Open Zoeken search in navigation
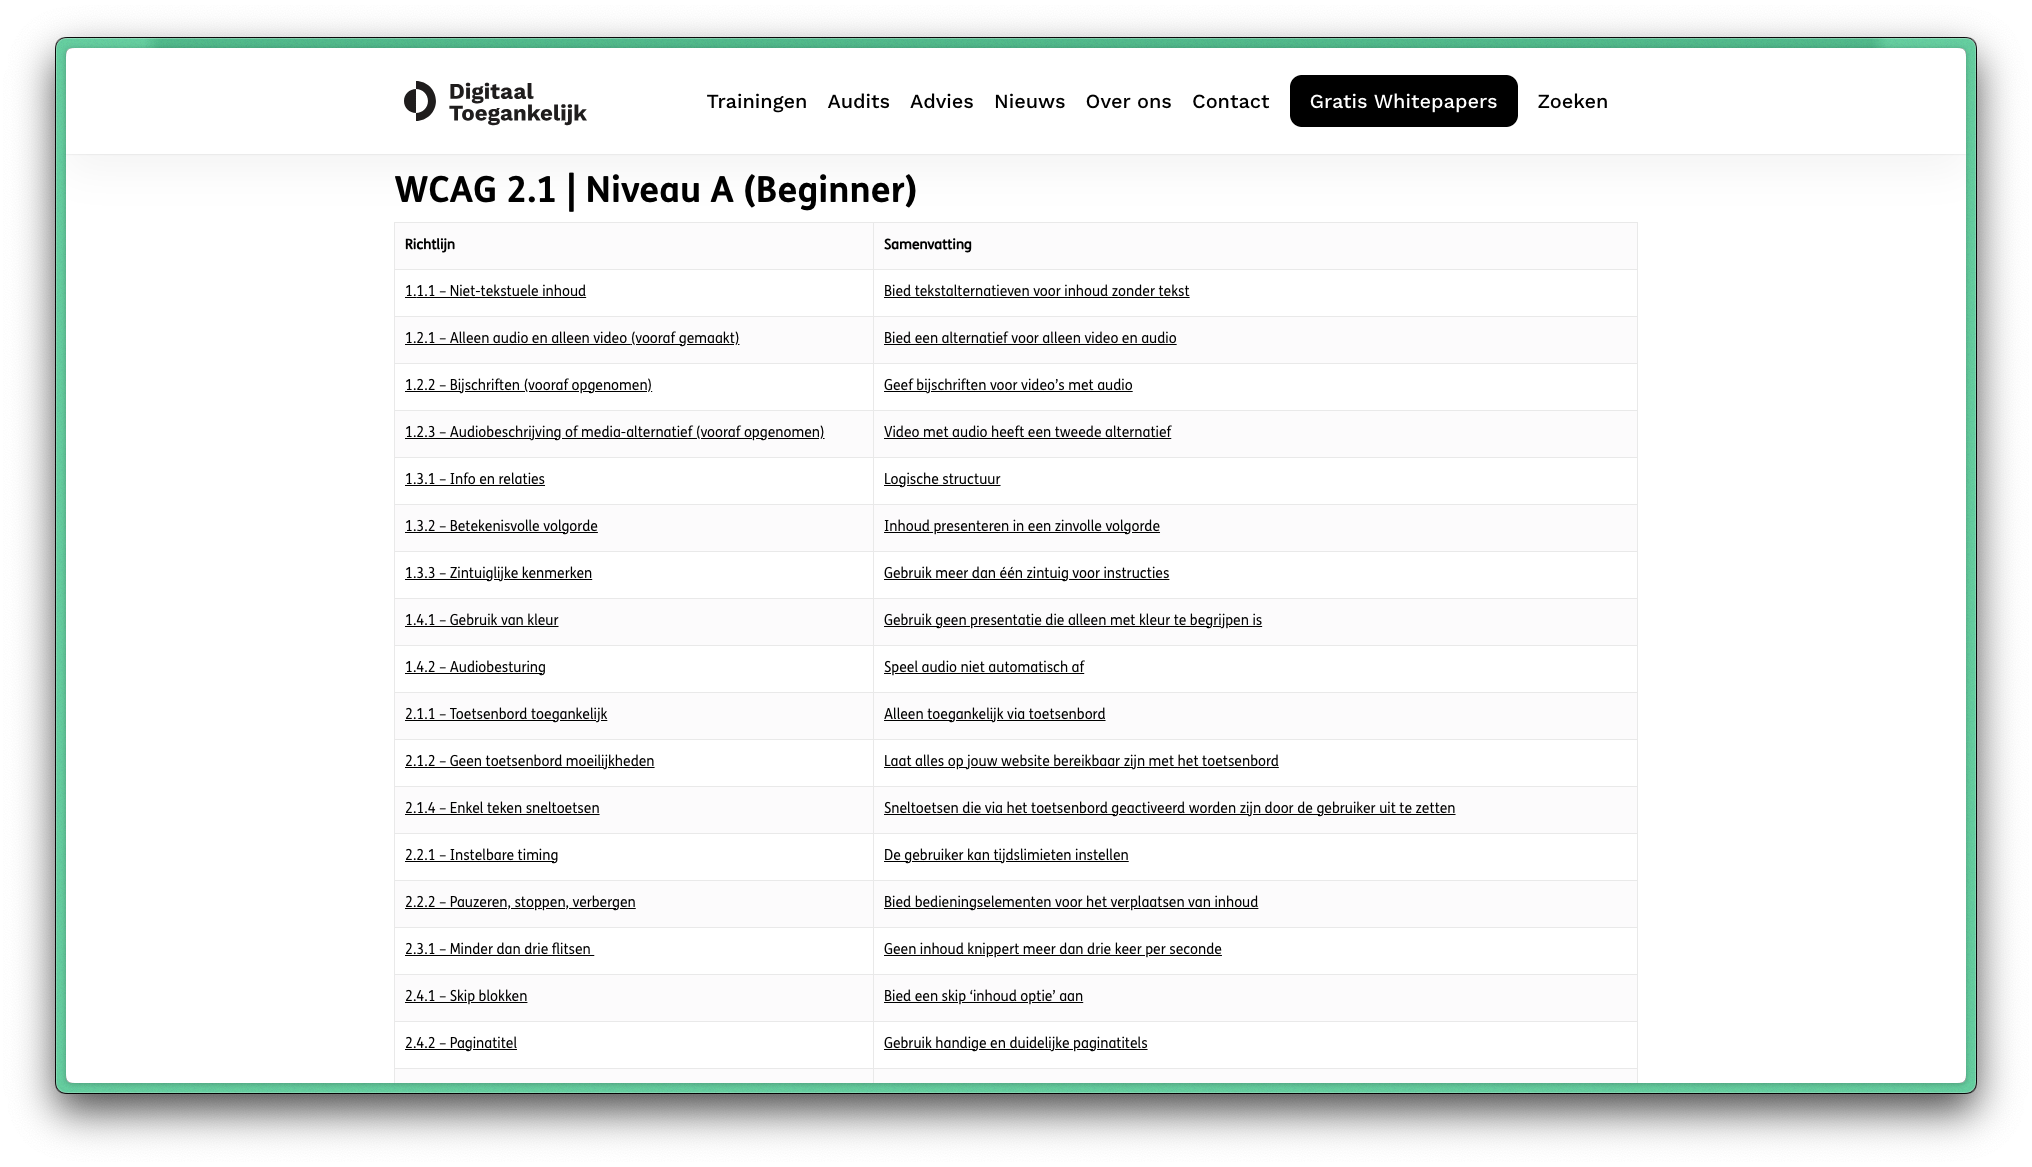This screenshot has width=2032, height=1167. pos(1572,101)
